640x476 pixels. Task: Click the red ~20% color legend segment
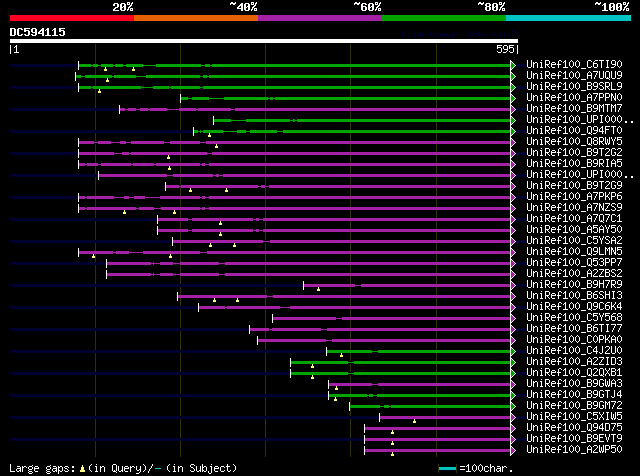[x=72, y=18]
